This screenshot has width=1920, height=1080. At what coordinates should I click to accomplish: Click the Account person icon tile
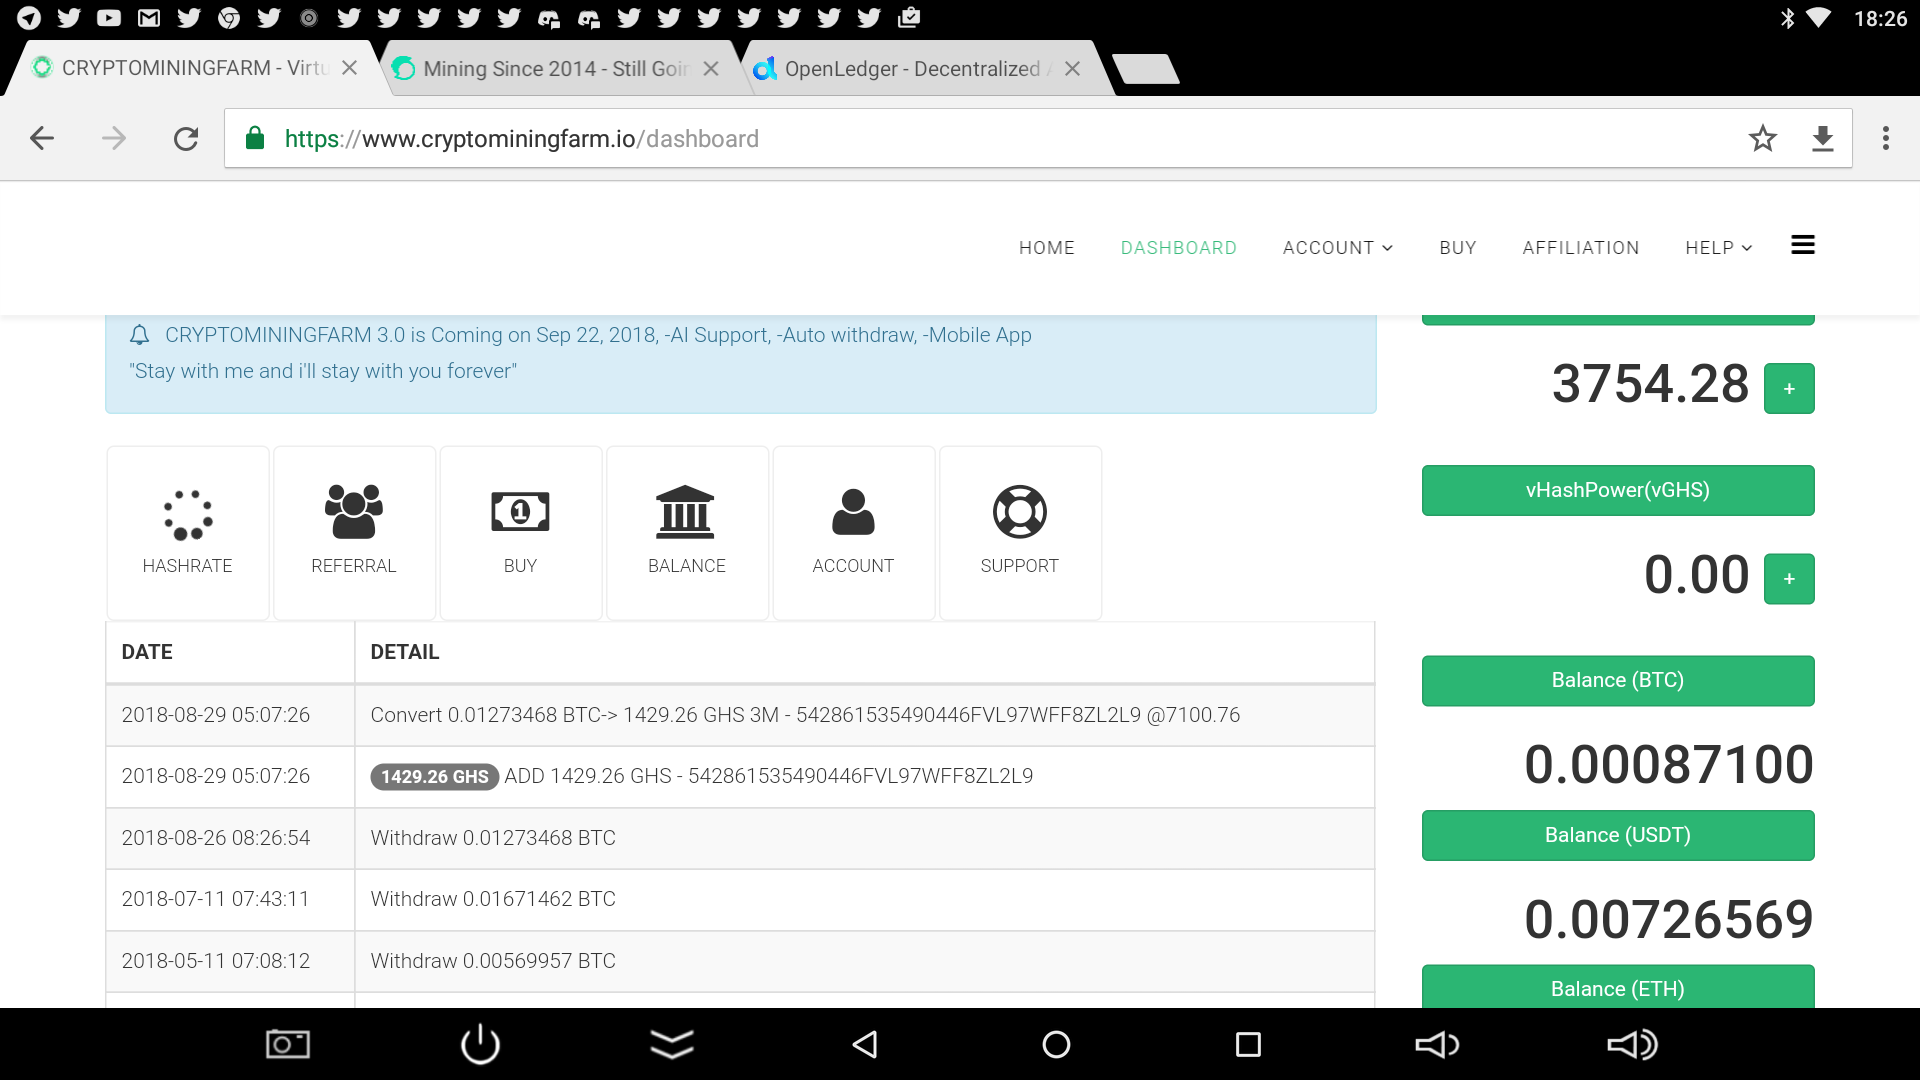(853, 532)
